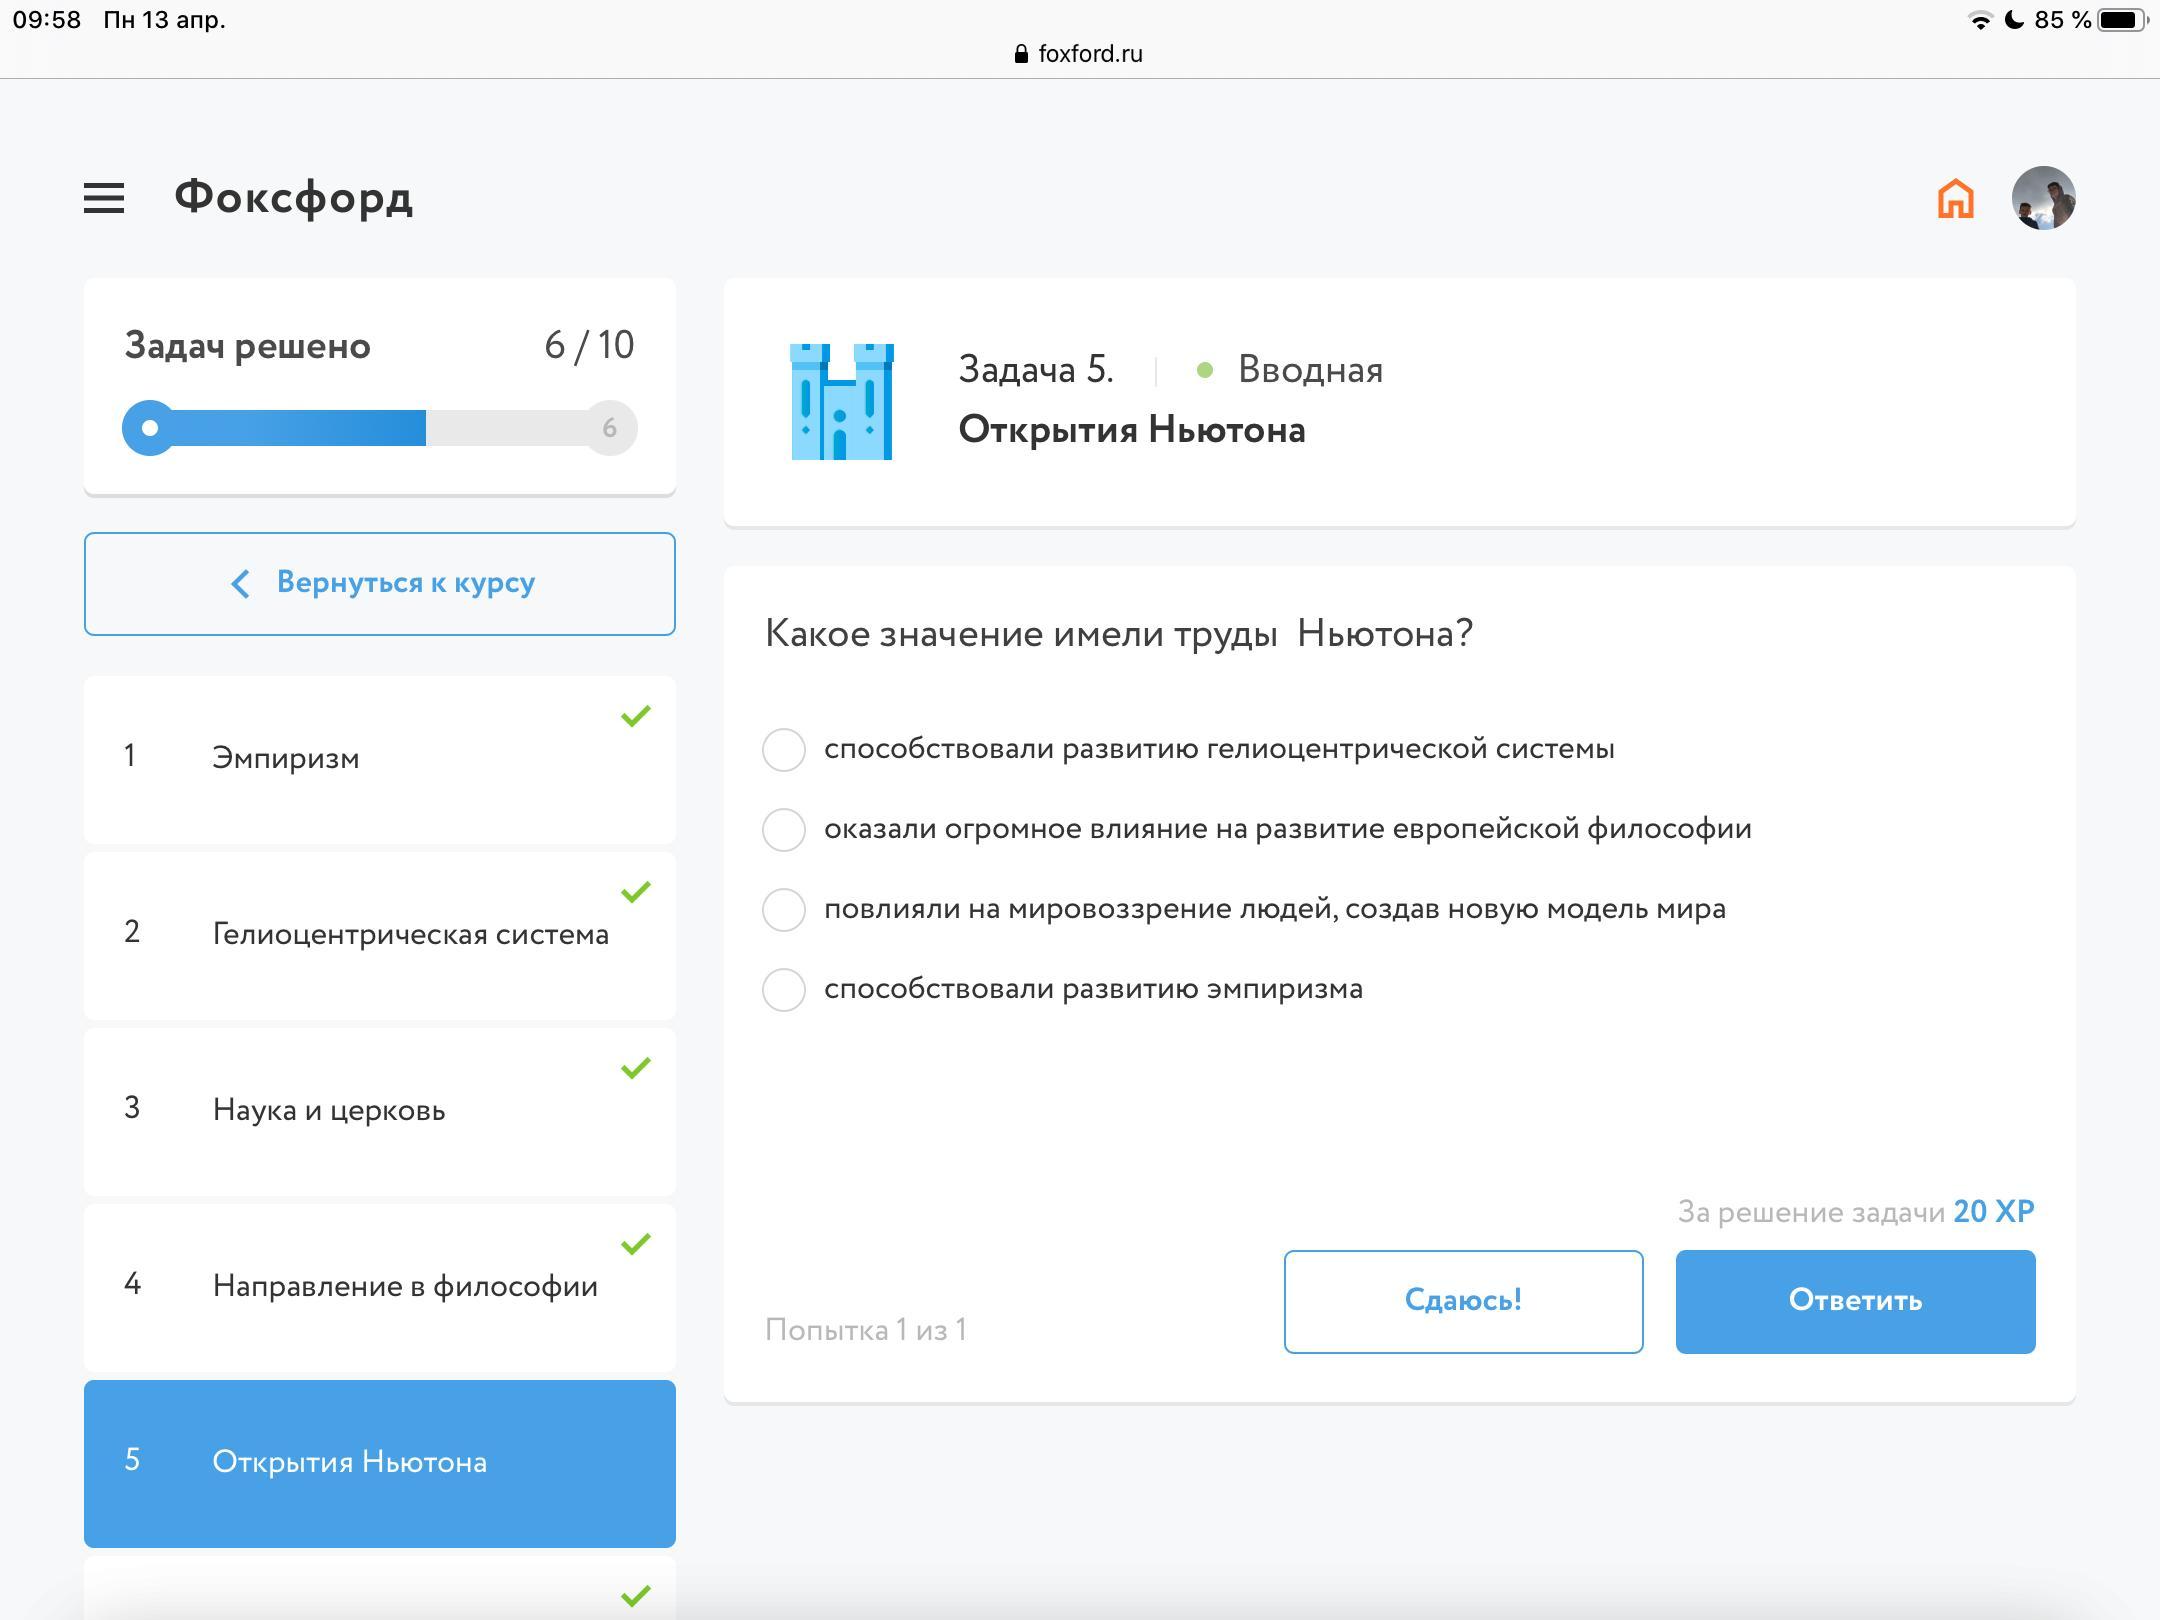Open task 2 Гелиоцентрическая система
The image size is (2160, 1620).
(x=380, y=934)
